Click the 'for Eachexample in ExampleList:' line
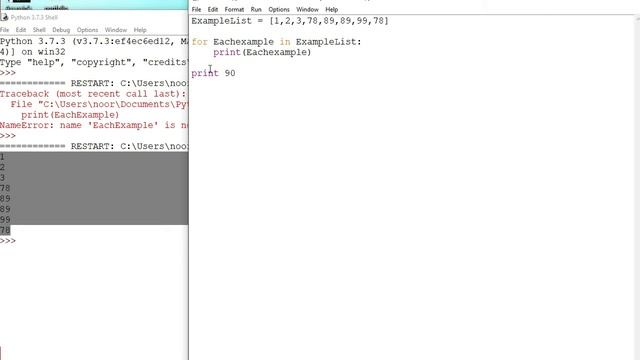Image resolution: width=640 pixels, height=360 pixels. pos(276,42)
